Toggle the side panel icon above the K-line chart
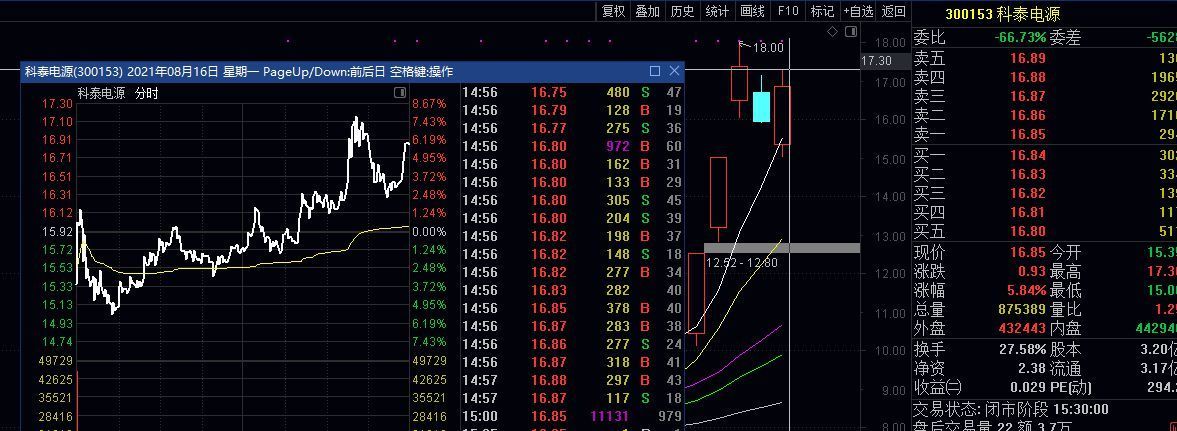 point(852,32)
